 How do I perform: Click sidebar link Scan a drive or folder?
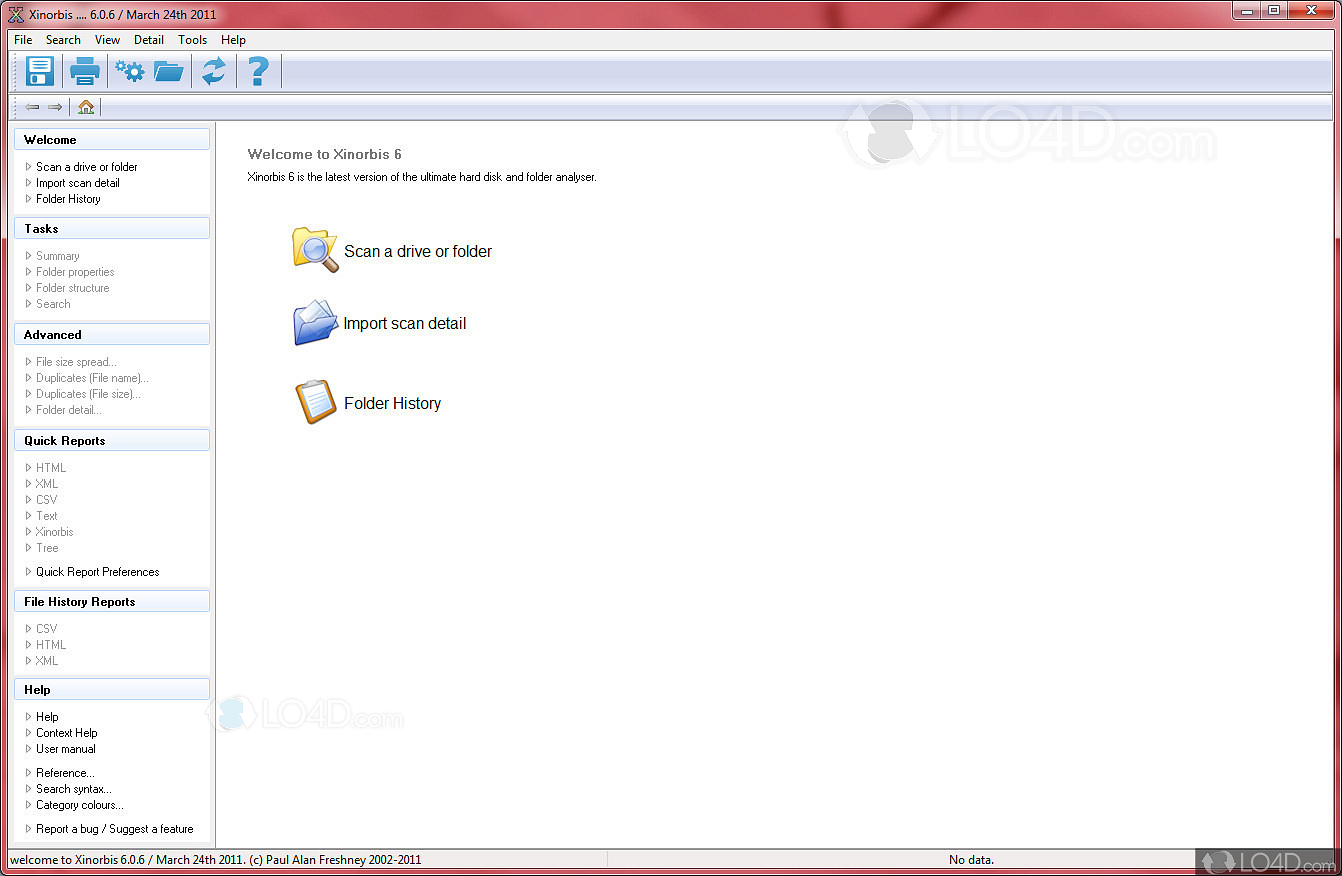click(87, 167)
